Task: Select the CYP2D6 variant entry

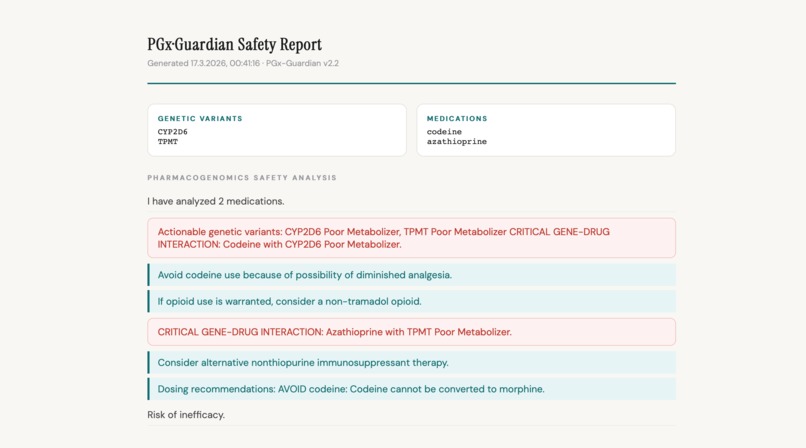Action: (172, 132)
